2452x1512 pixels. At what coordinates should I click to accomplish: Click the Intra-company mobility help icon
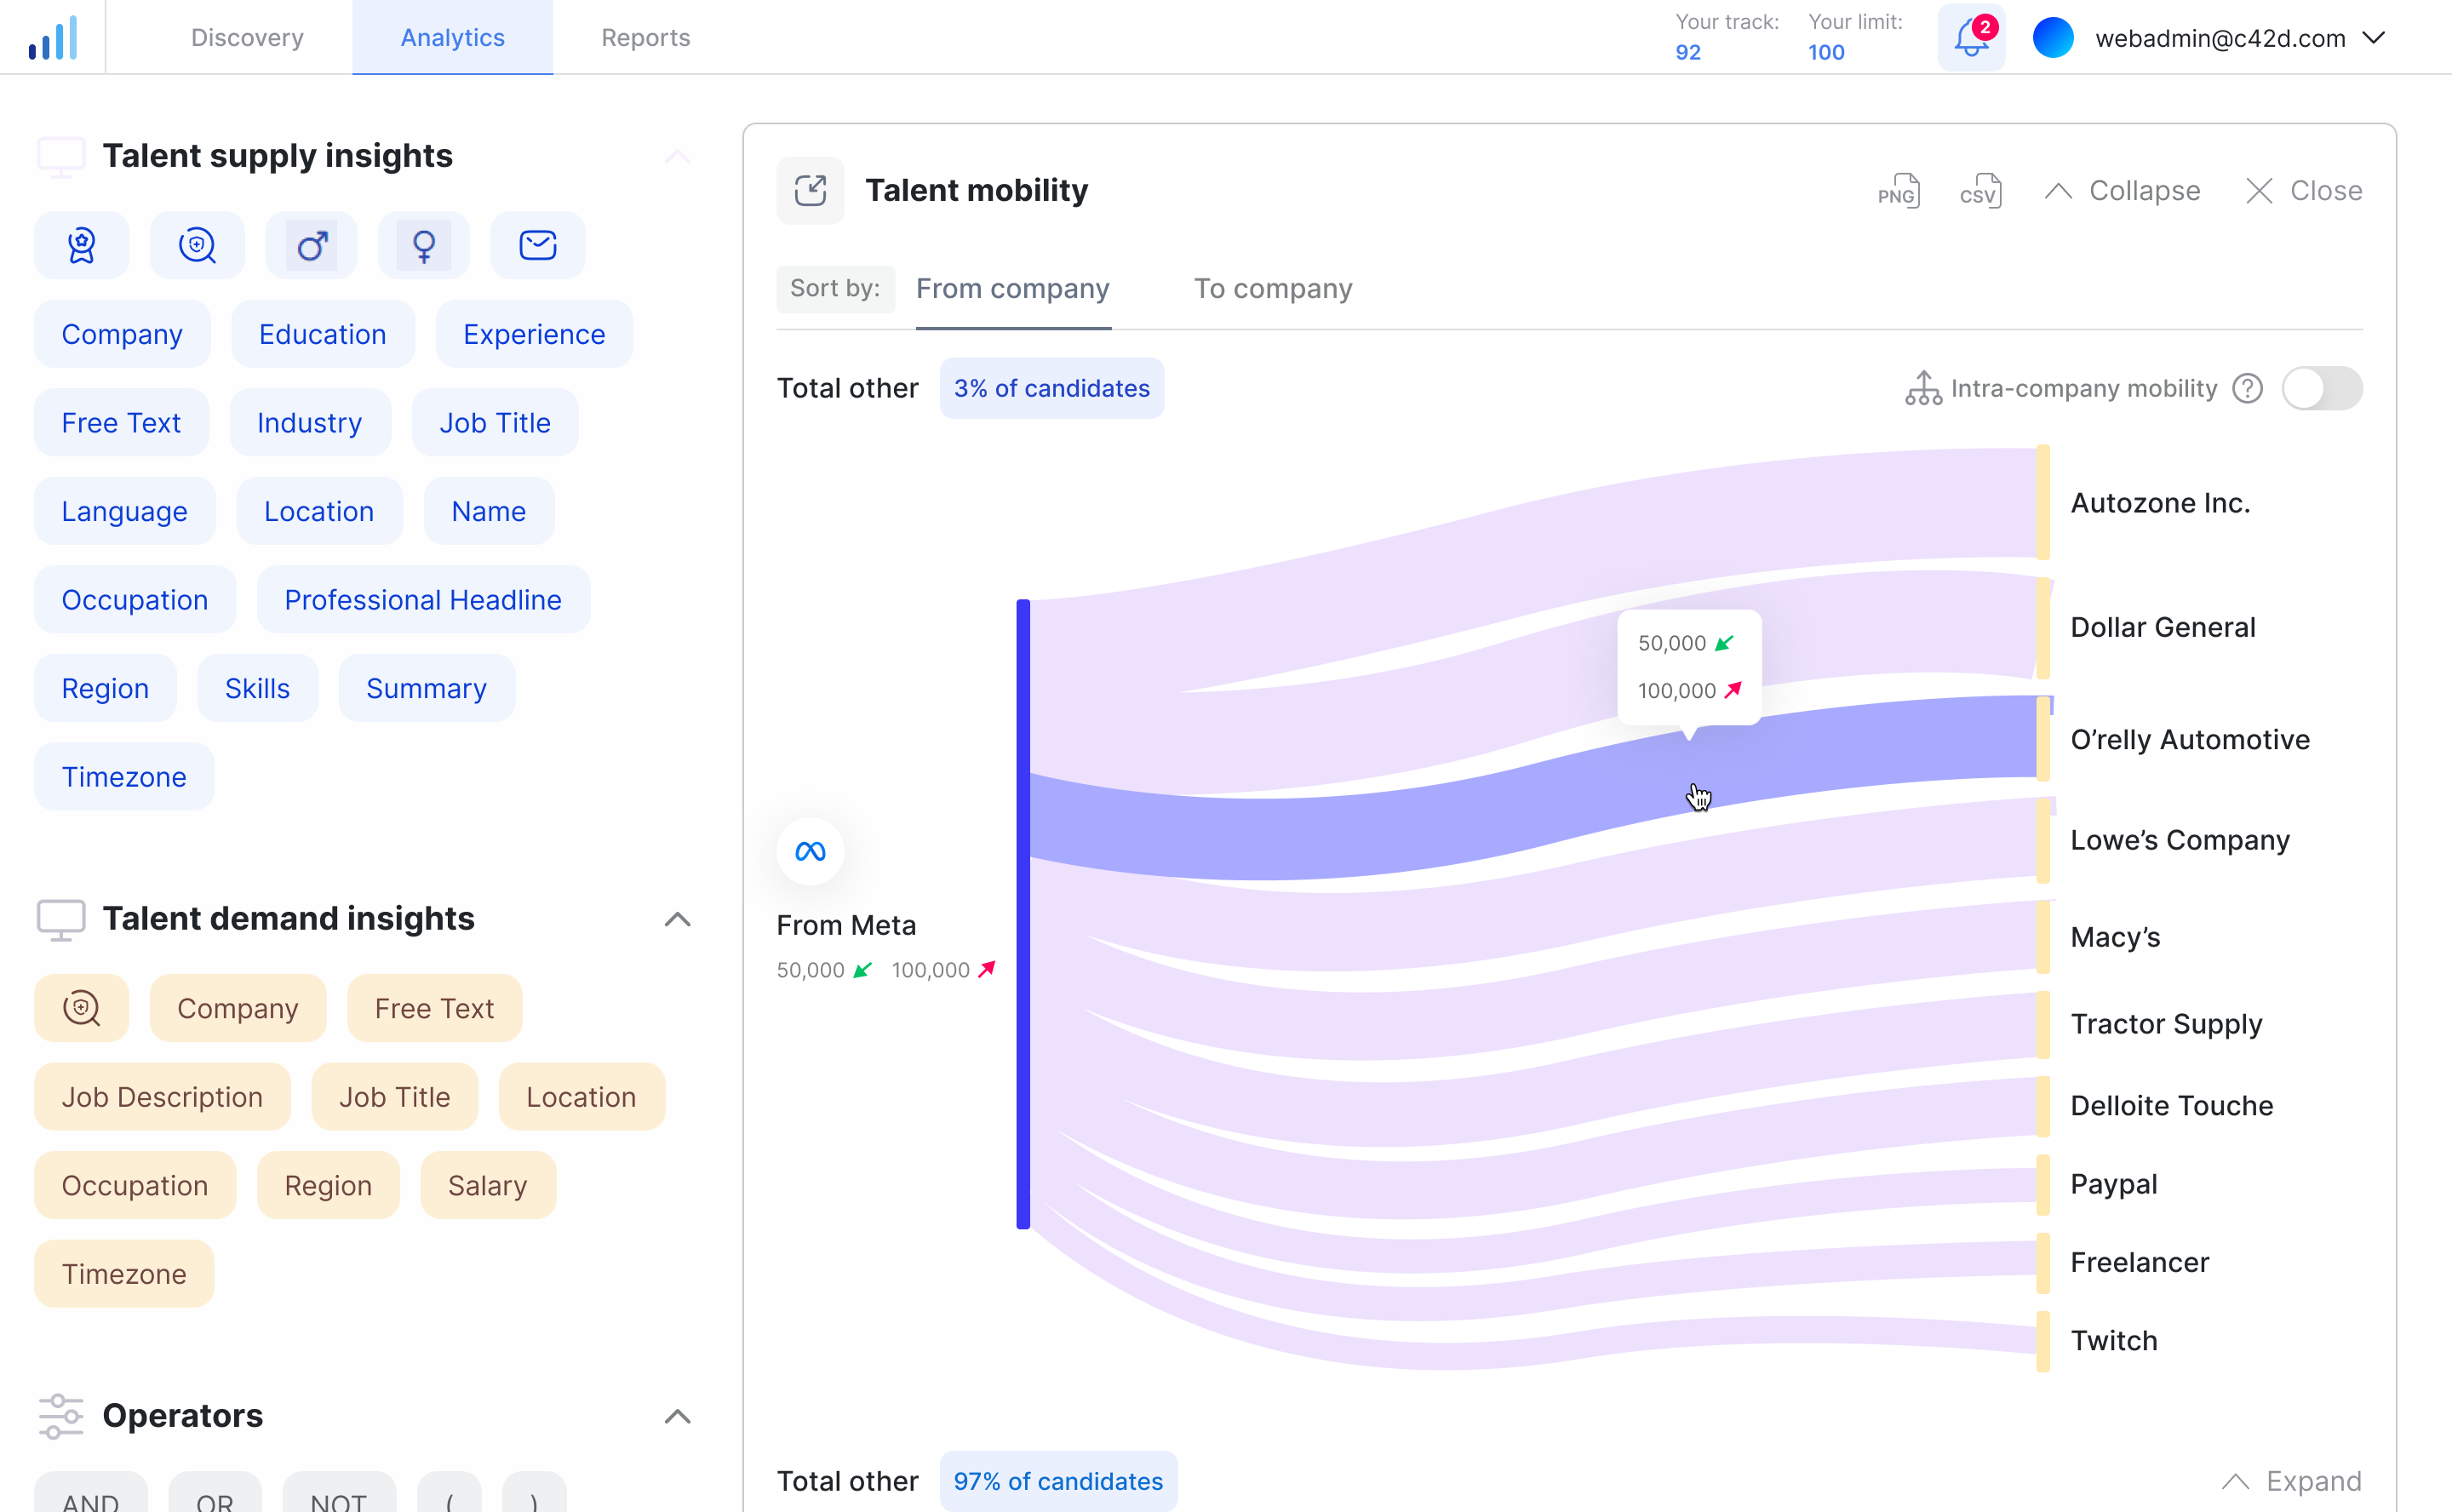point(2248,388)
